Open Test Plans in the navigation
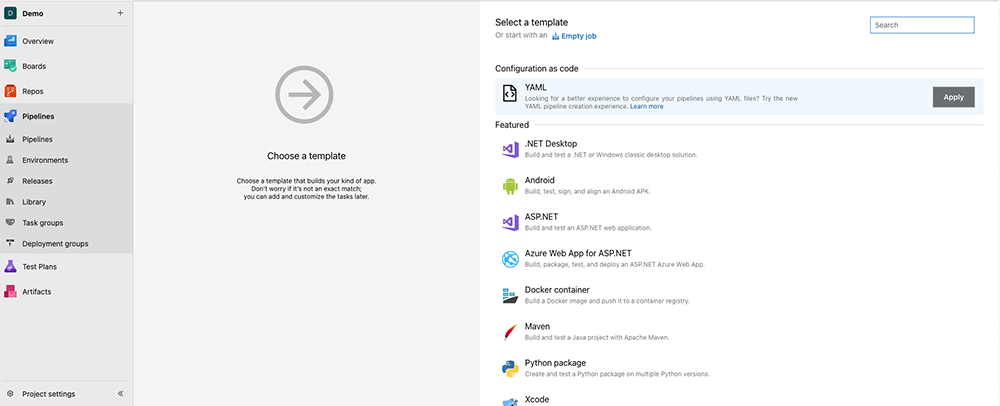Image resolution: width=1000 pixels, height=406 pixels. pos(40,266)
